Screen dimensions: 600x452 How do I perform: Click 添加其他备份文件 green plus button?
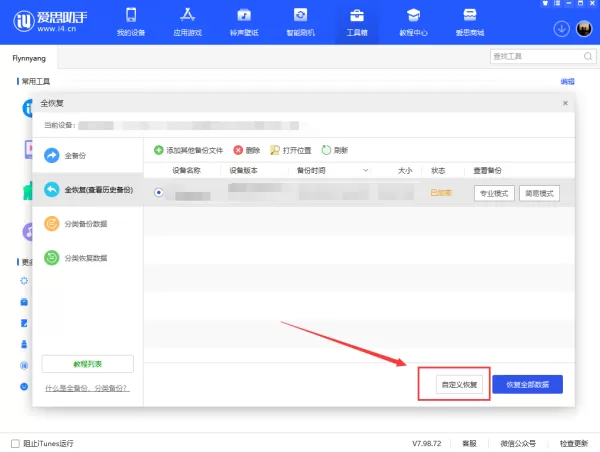188,150
